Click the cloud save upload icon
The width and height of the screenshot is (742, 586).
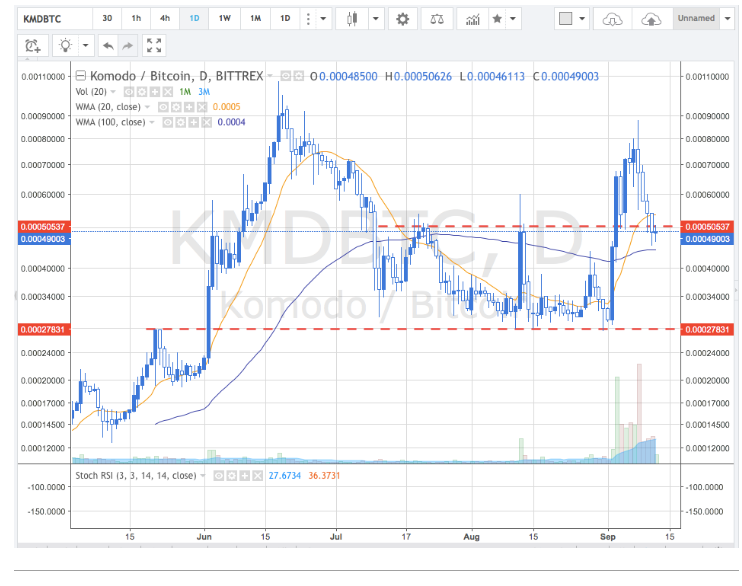tap(650, 19)
